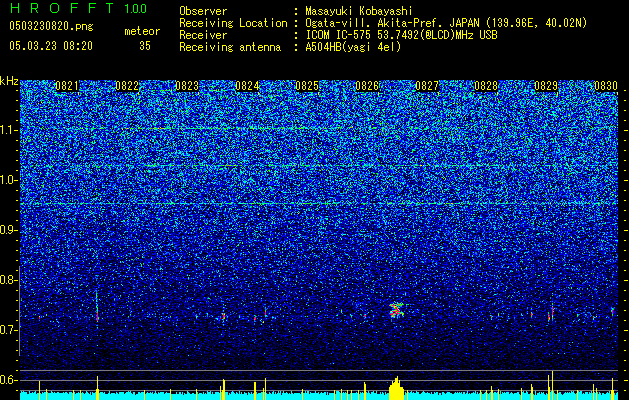Image resolution: width=629 pixels, height=400 pixels.
Task: Click the file name 0503230820.png
Action: click(x=51, y=26)
